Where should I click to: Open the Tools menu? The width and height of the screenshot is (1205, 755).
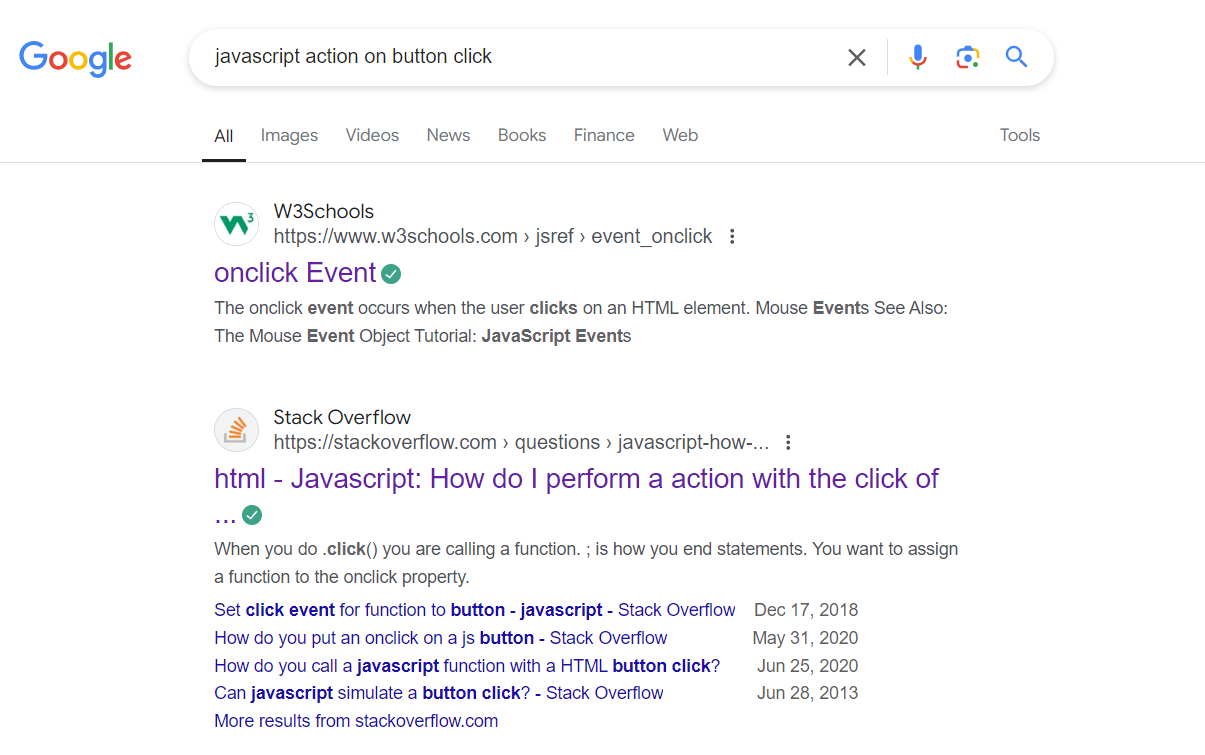pos(1020,135)
